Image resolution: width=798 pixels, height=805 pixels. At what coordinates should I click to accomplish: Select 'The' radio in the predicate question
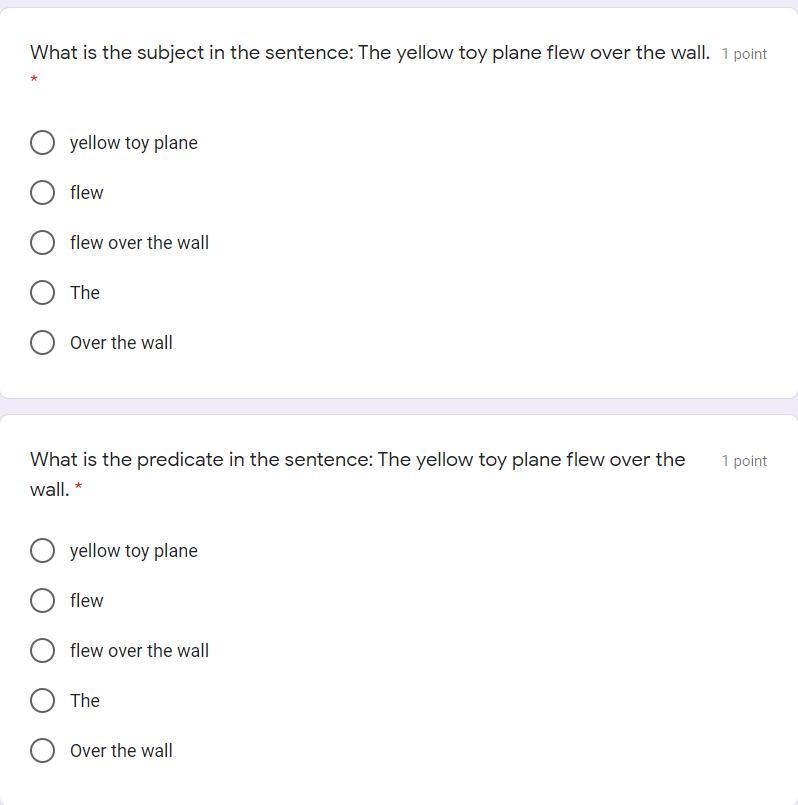click(42, 701)
